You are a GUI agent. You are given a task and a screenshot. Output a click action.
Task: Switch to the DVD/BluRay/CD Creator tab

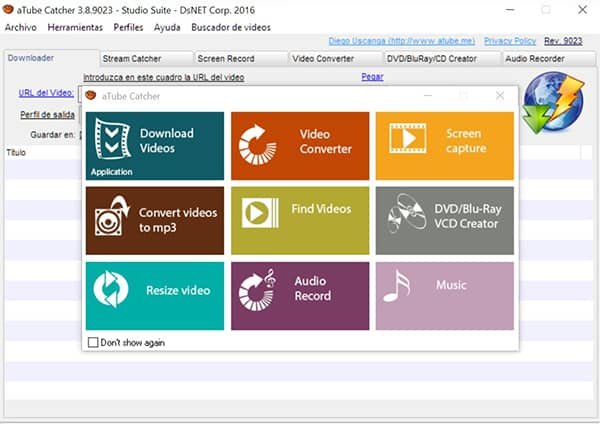click(x=442, y=59)
